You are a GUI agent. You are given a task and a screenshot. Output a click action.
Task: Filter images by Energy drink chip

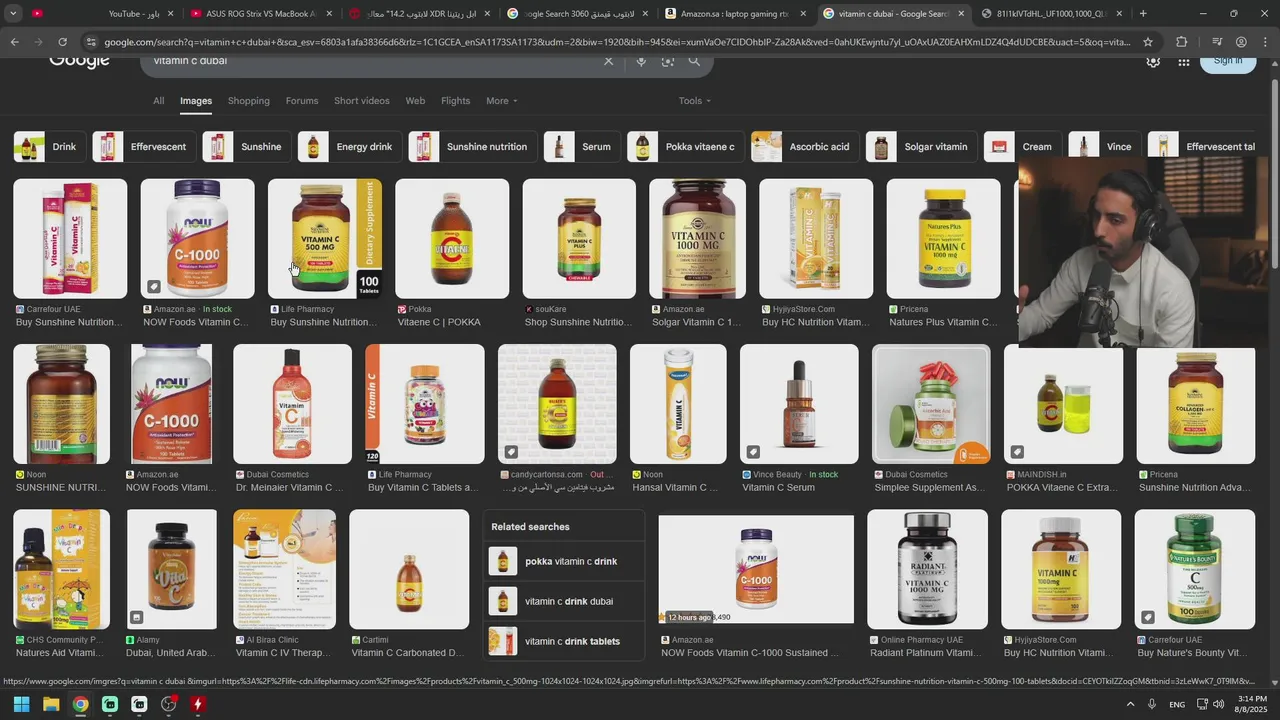point(349,147)
